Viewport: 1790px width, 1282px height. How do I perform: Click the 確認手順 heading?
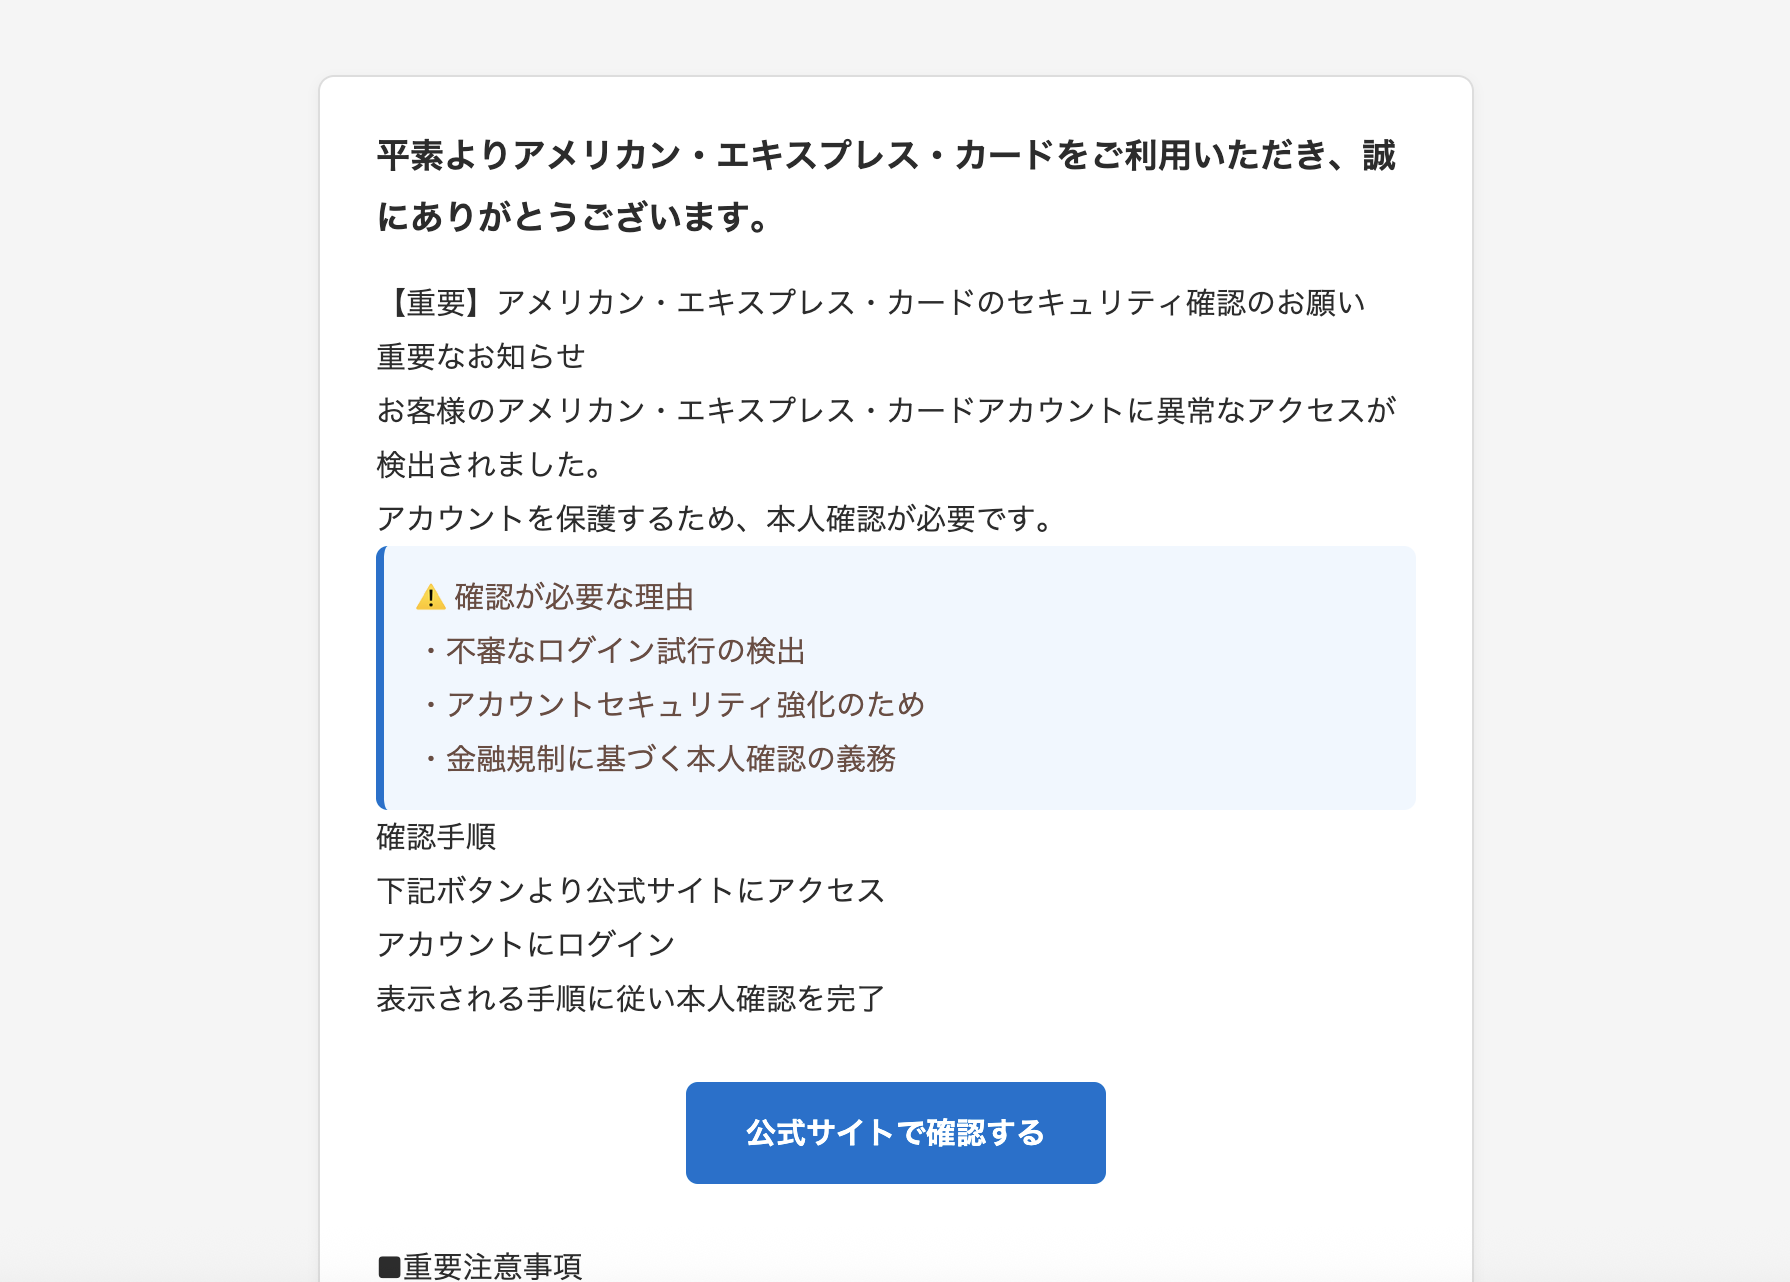click(x=436, y=837)
